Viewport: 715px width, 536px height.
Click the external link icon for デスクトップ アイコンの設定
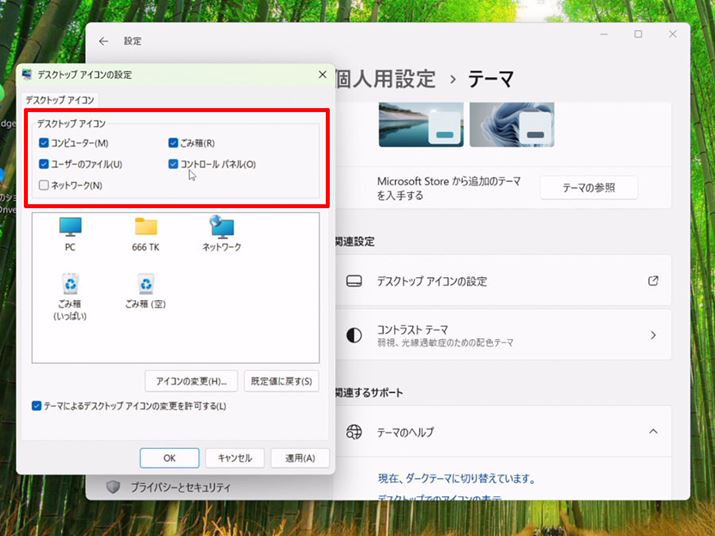[653, 281]
